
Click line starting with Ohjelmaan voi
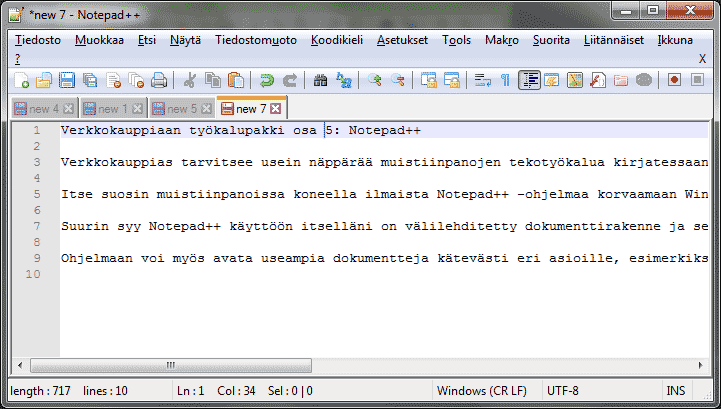[x=384, y=258]
